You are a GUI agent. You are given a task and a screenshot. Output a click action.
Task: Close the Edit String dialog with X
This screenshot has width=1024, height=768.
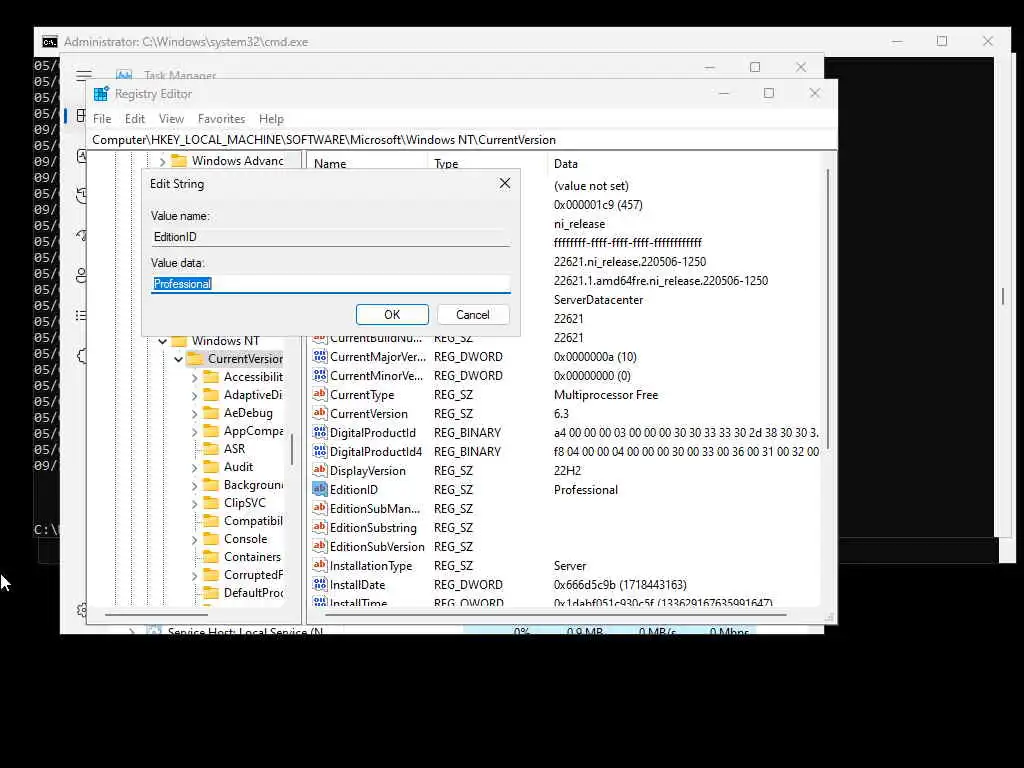click(x=505, y=184)
